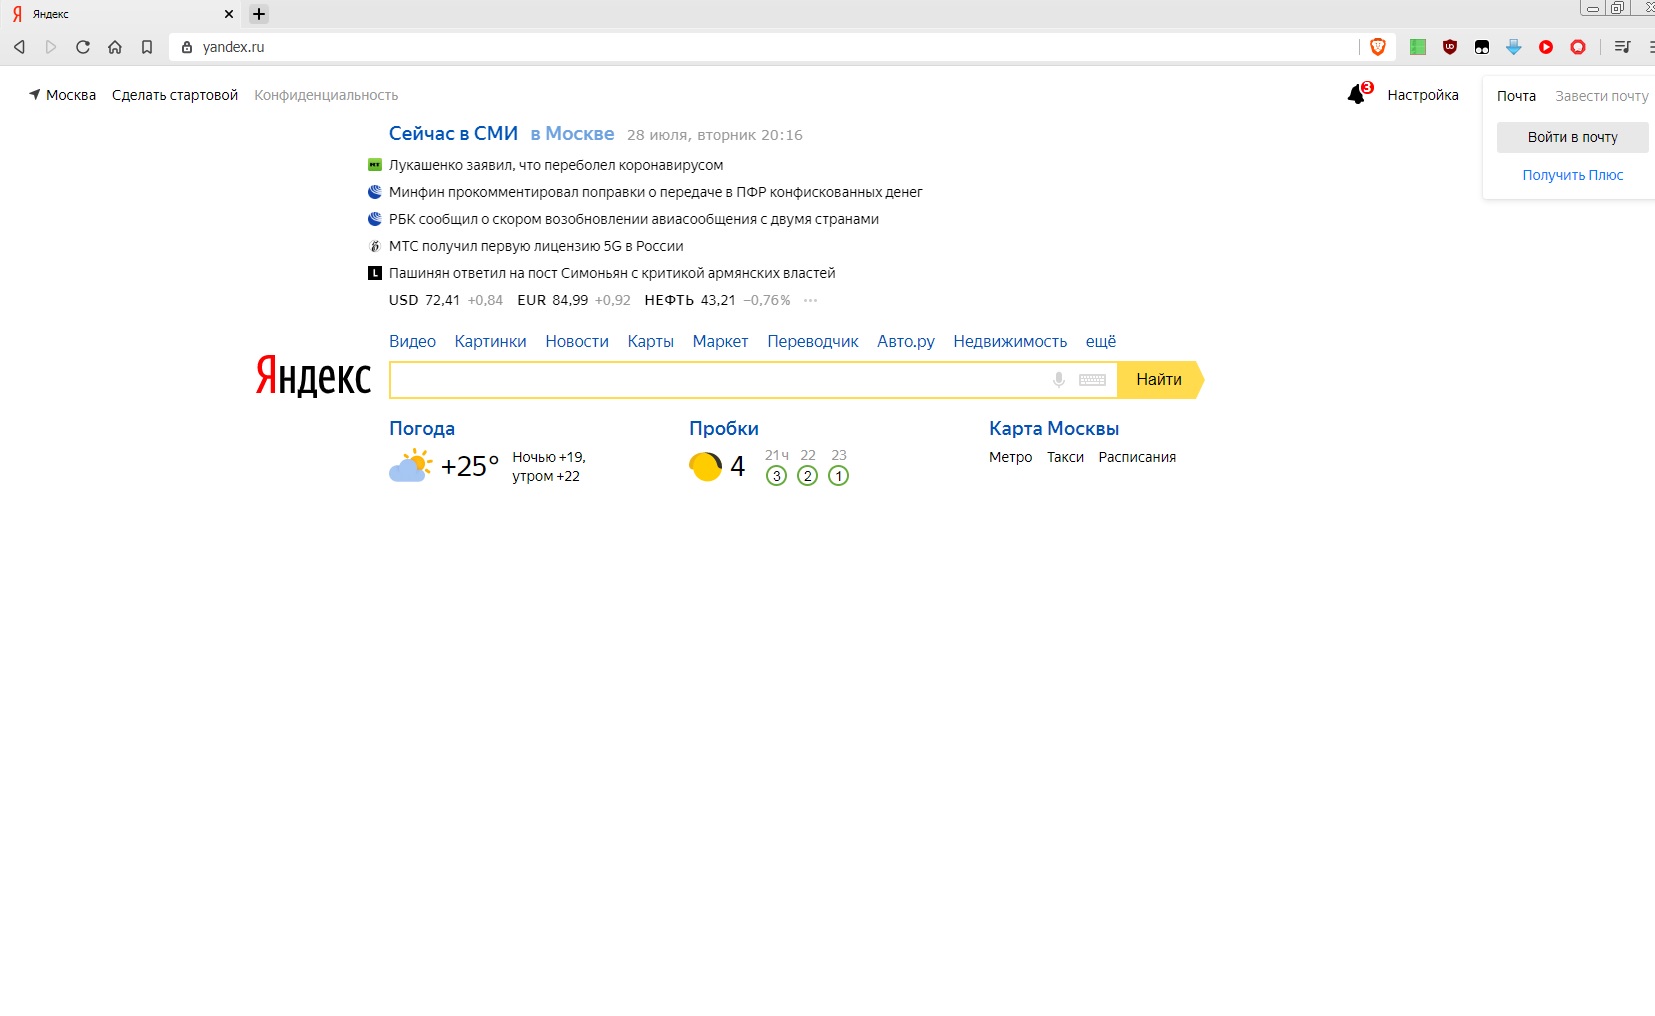
Task: Open the Пашинян Симоньян headline
Action: point(612,273)
